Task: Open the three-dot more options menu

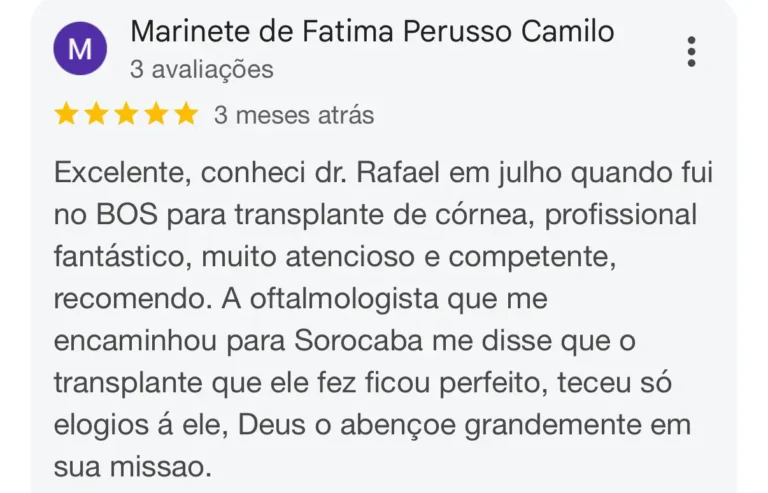Action: pyautogui.click(x=691, y=51)
